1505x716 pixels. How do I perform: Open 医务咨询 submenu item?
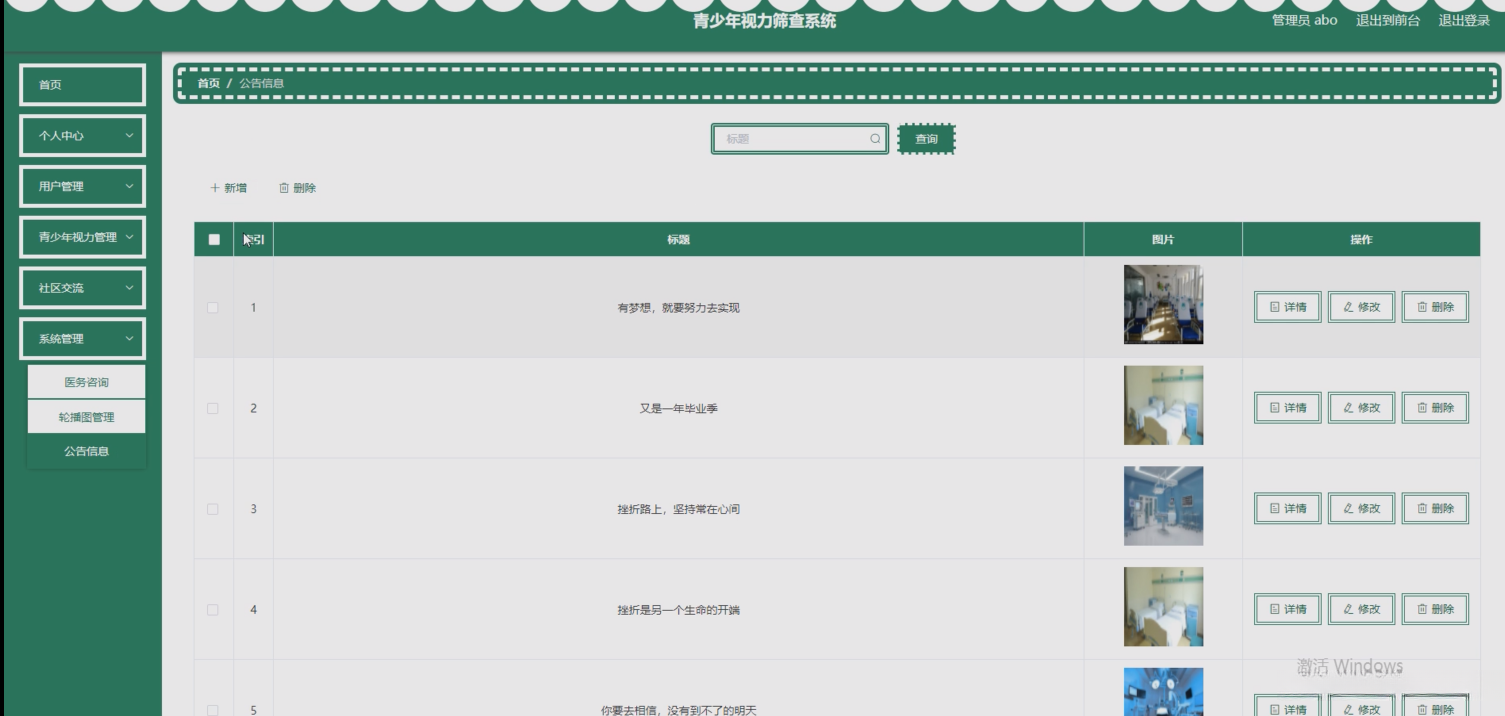[x=86, y=382]
